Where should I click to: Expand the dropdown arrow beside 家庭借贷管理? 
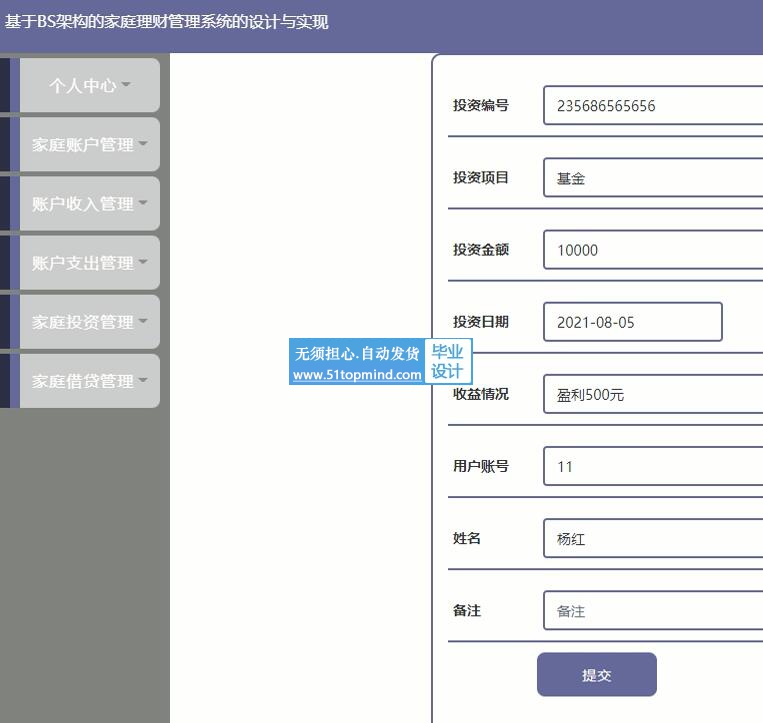(x=143, y=380)
